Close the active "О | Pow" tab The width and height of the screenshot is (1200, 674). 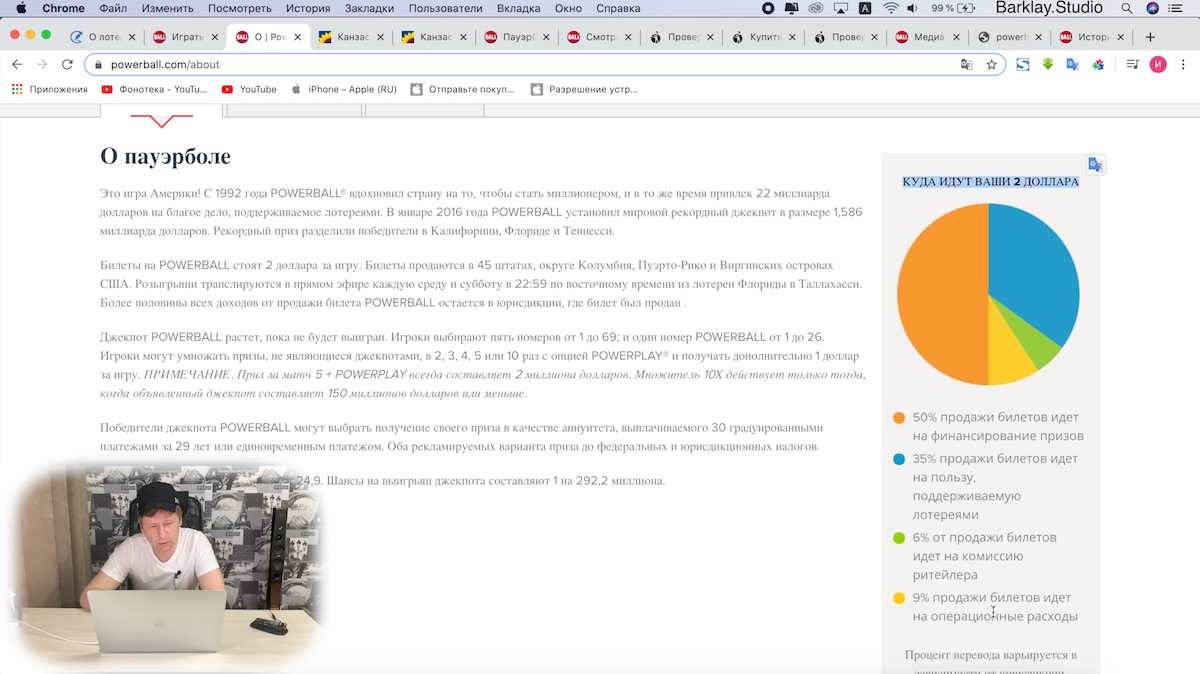[x=296, y=37]
